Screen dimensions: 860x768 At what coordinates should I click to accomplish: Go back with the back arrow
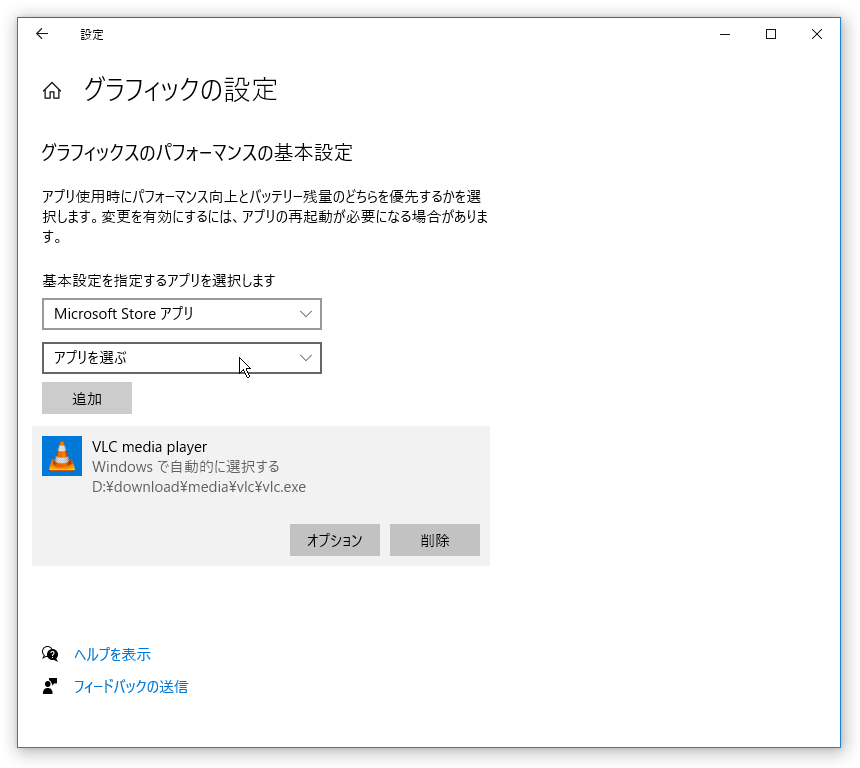point(42,34)
